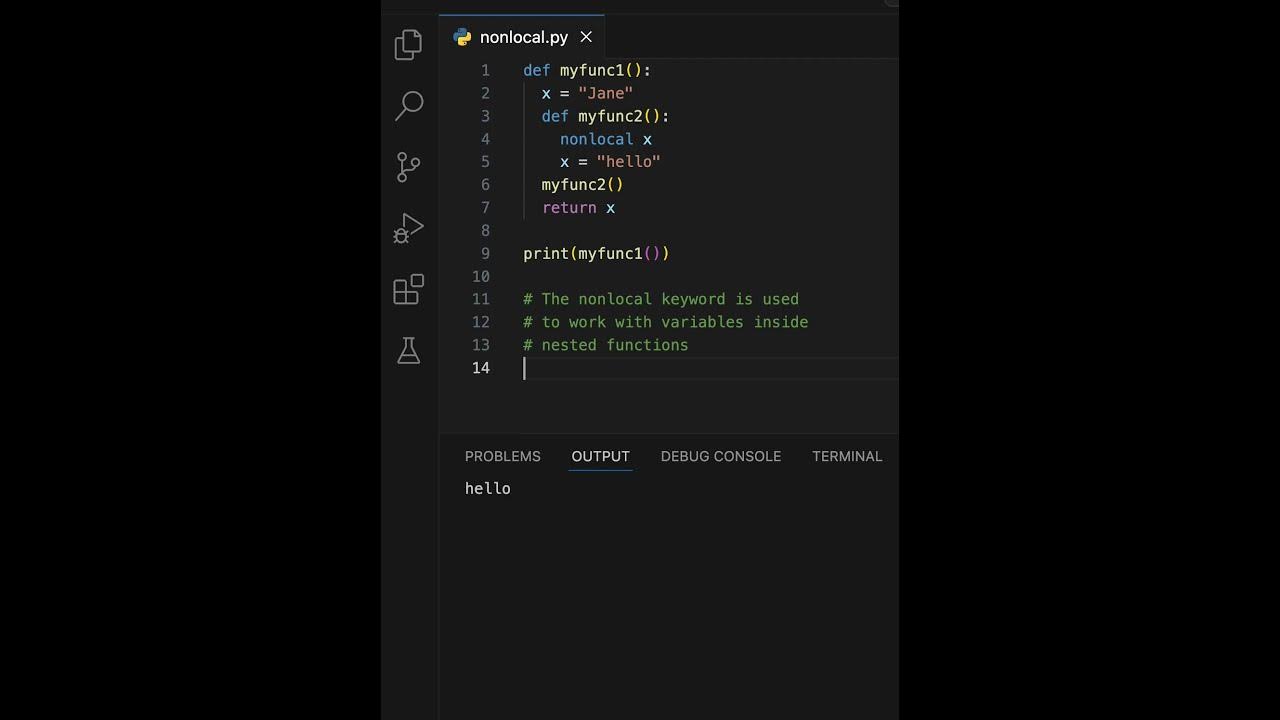Click the 'return x' line of code
Viewport: 1280px width, 720px height.
click(x=578, y=208)
